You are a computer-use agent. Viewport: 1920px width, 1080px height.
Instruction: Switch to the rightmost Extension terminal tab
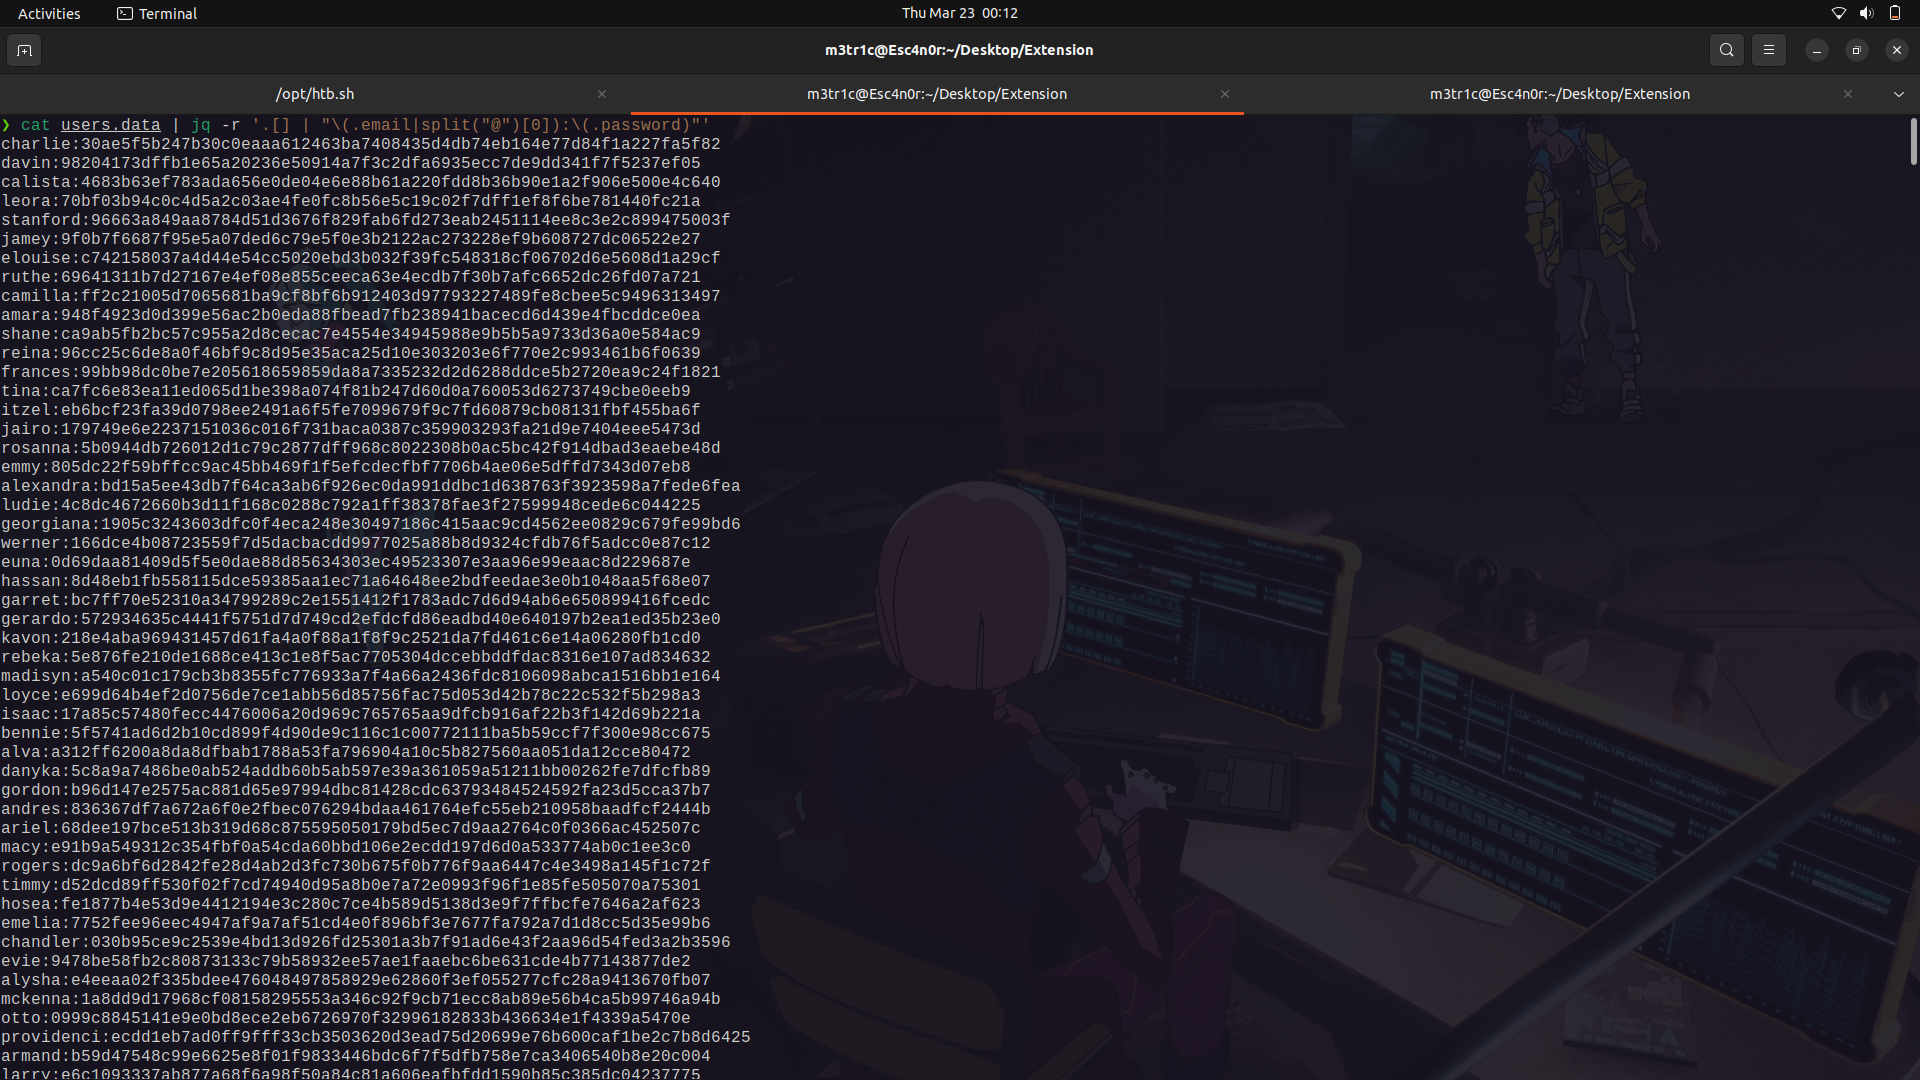tap(1559, 94)
